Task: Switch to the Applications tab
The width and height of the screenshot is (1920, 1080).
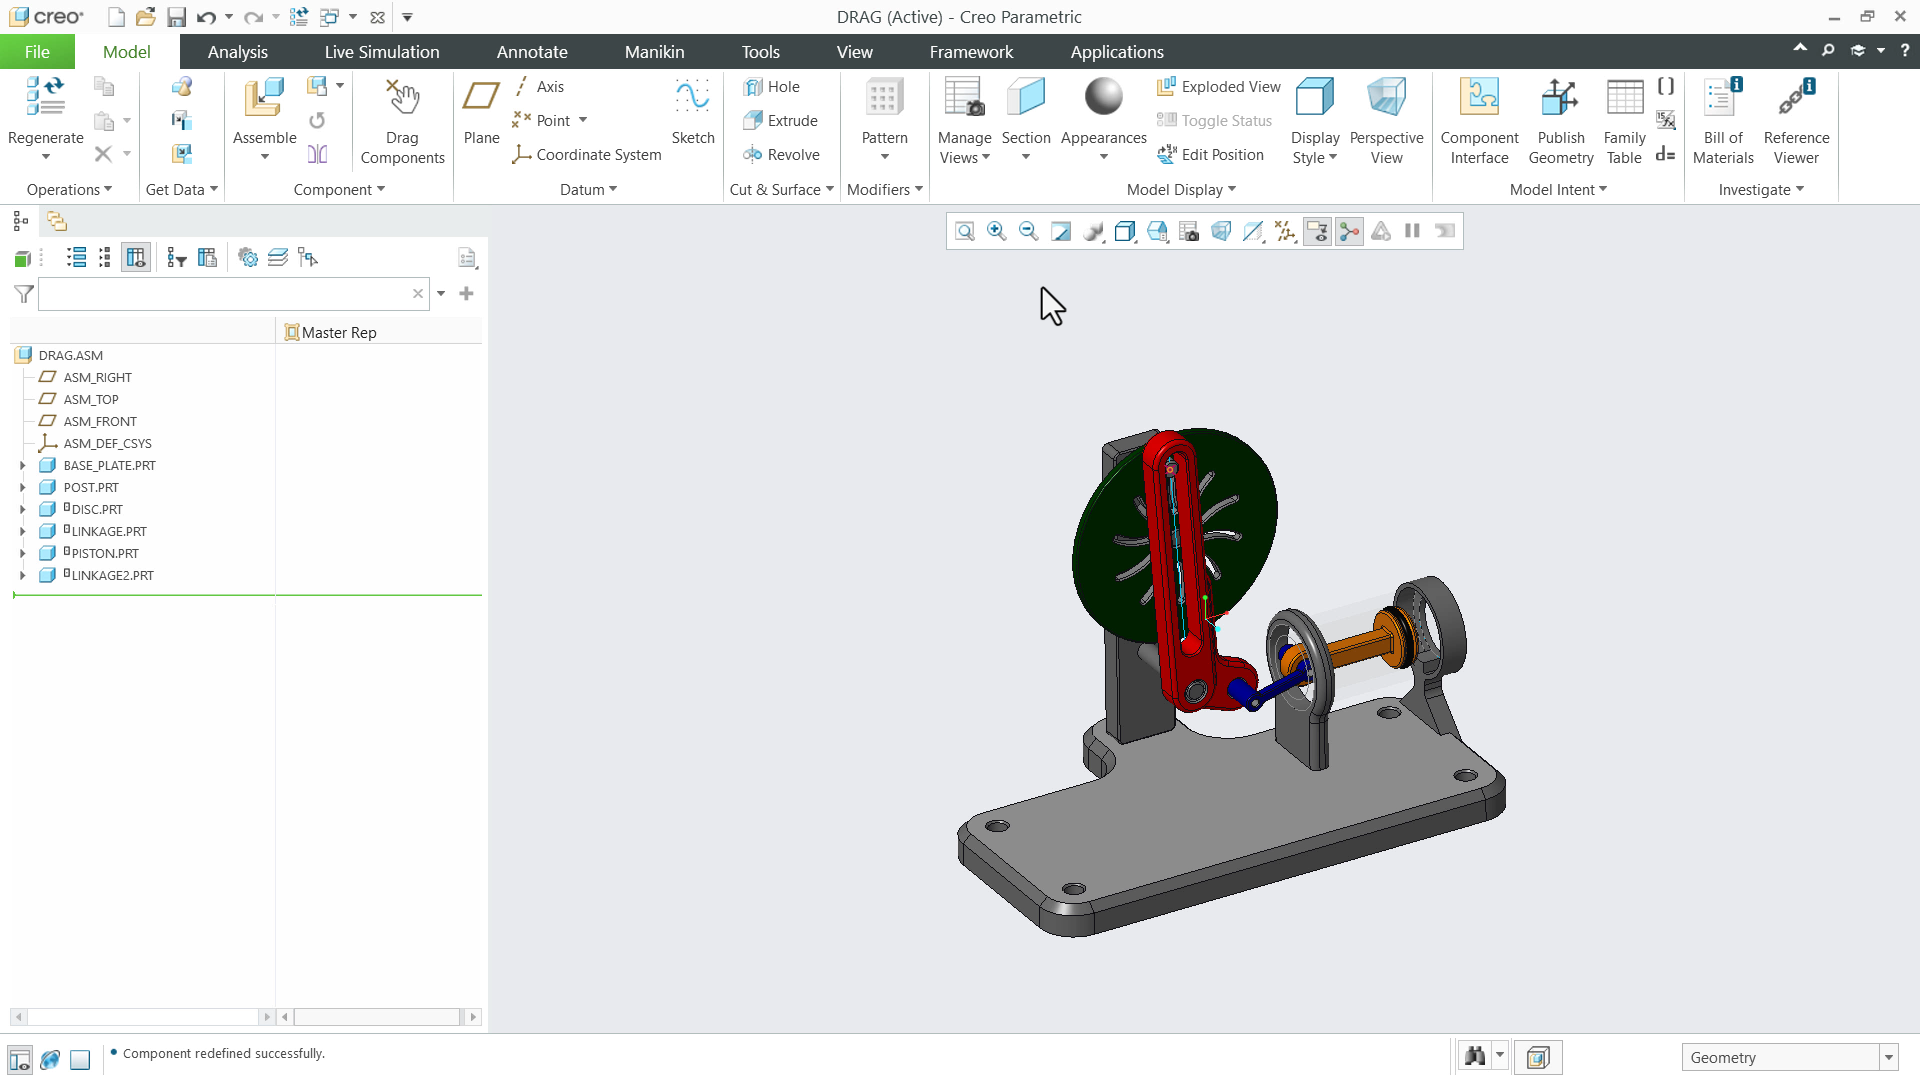Action: pos(1117,52)
